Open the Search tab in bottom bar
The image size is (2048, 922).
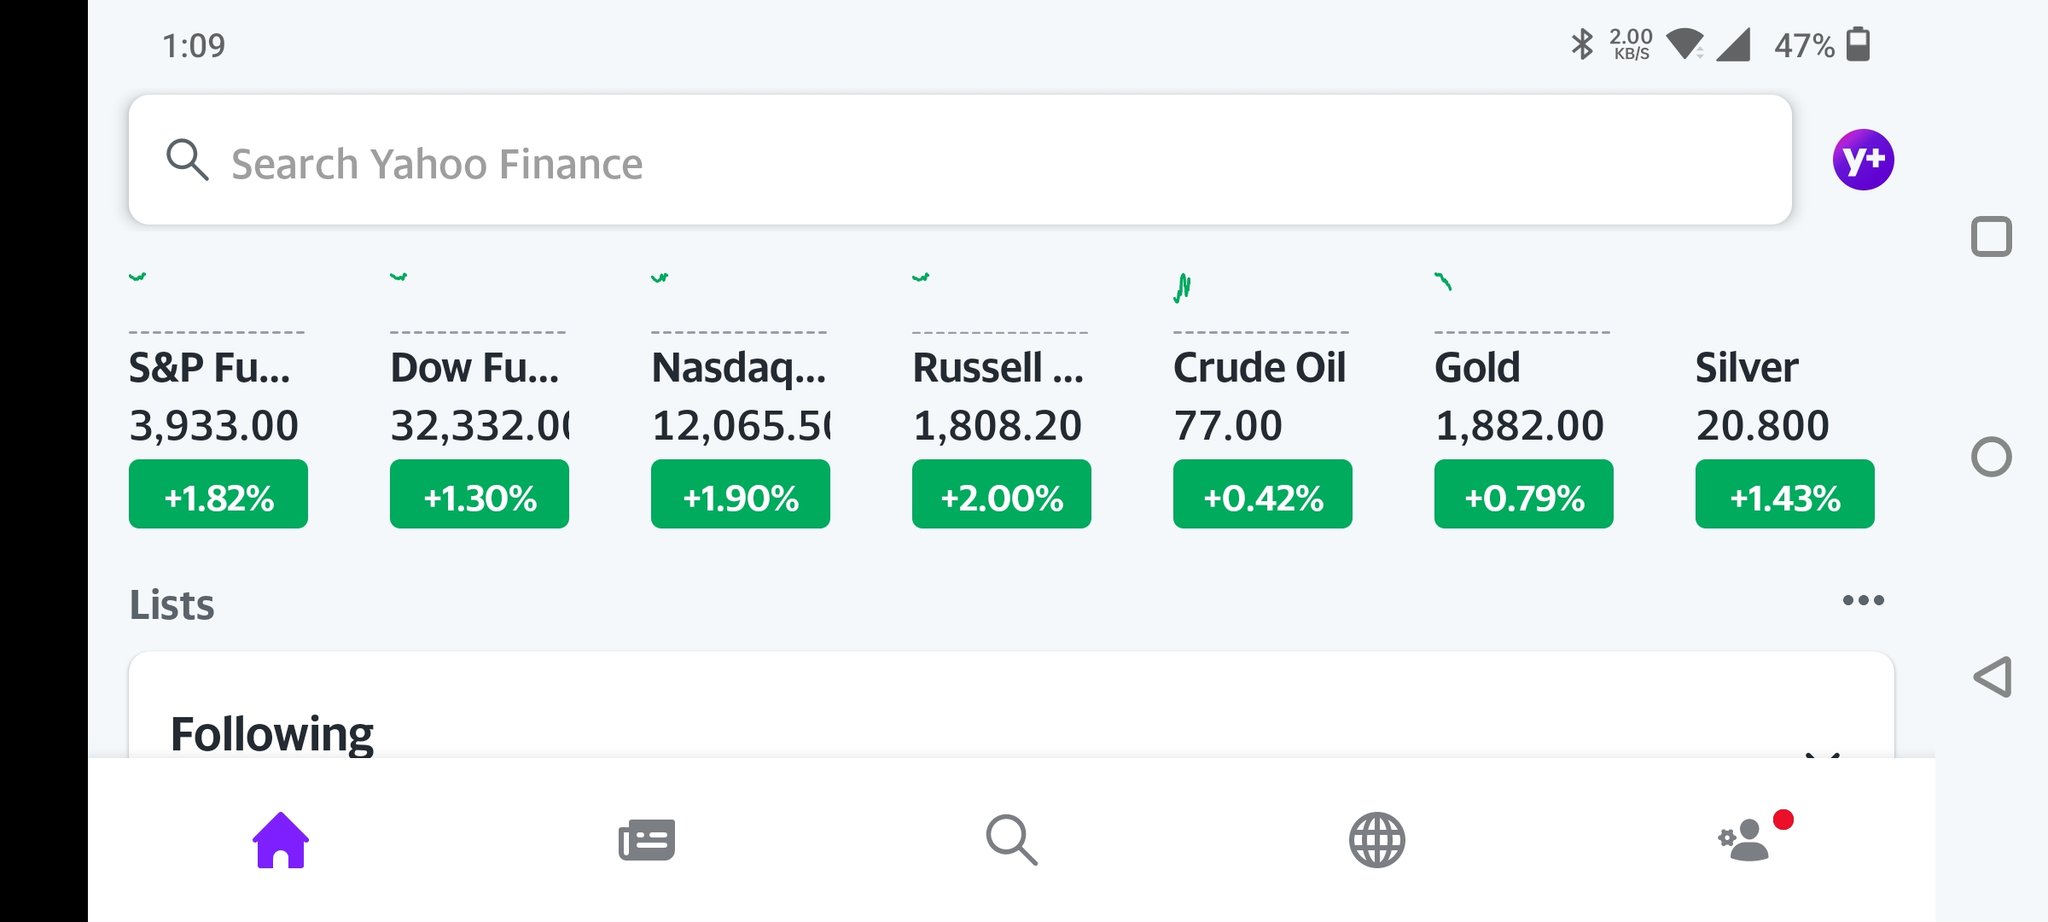1011,840
